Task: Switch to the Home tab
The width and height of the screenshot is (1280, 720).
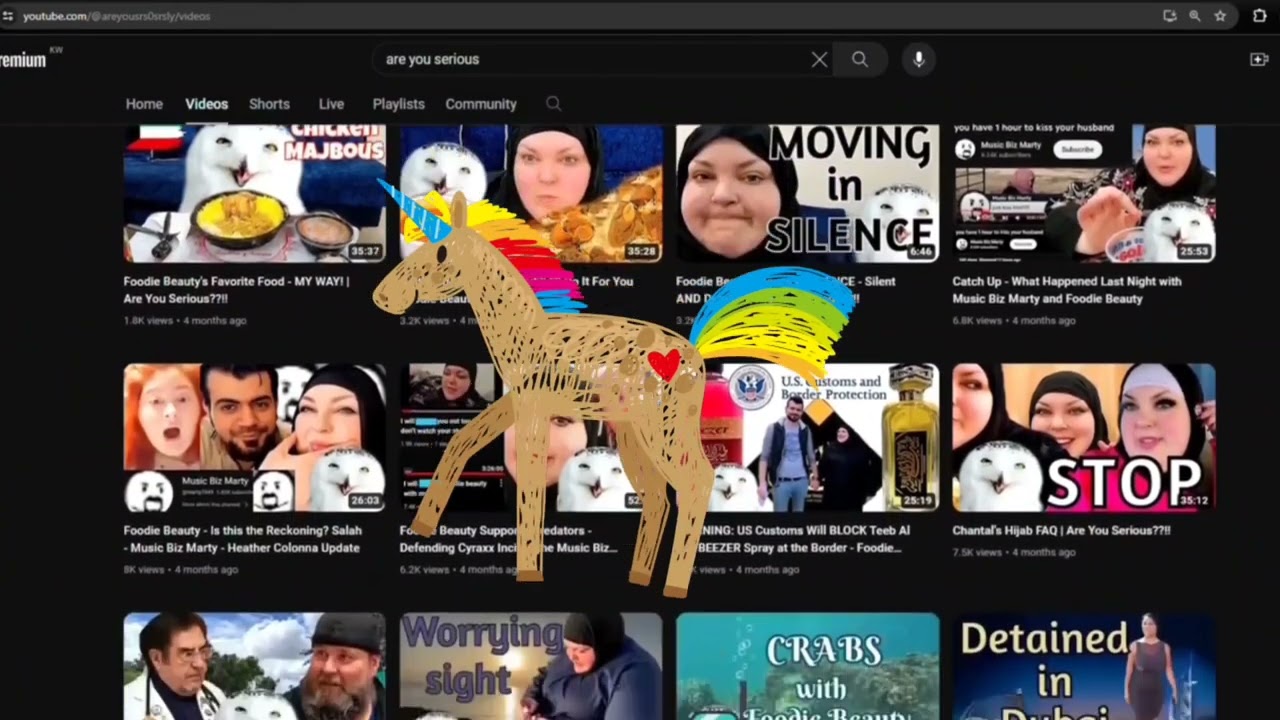Action: [144, 104]
